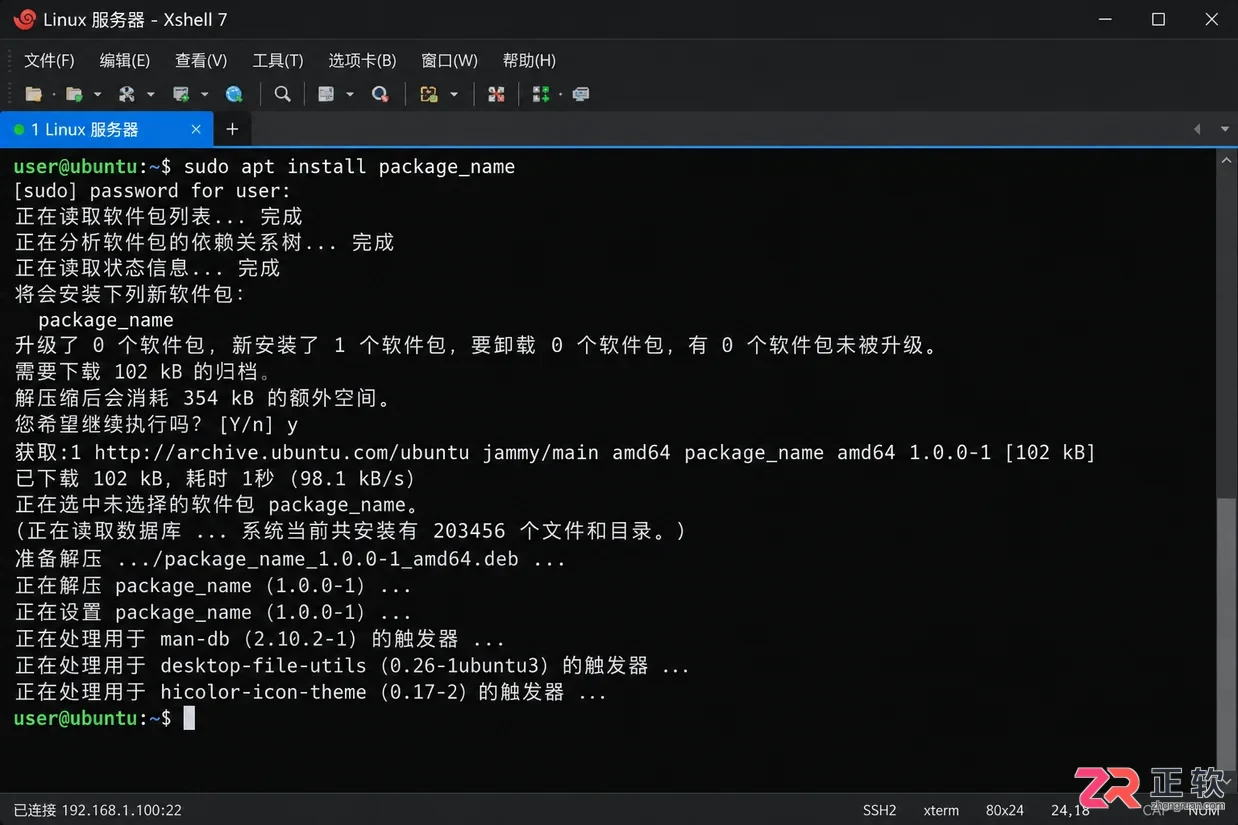The width and height of the screenshot is (1238, 825).
Task: Click the New session folder icon
Action: pyautogui.click(x=33, y=94)
